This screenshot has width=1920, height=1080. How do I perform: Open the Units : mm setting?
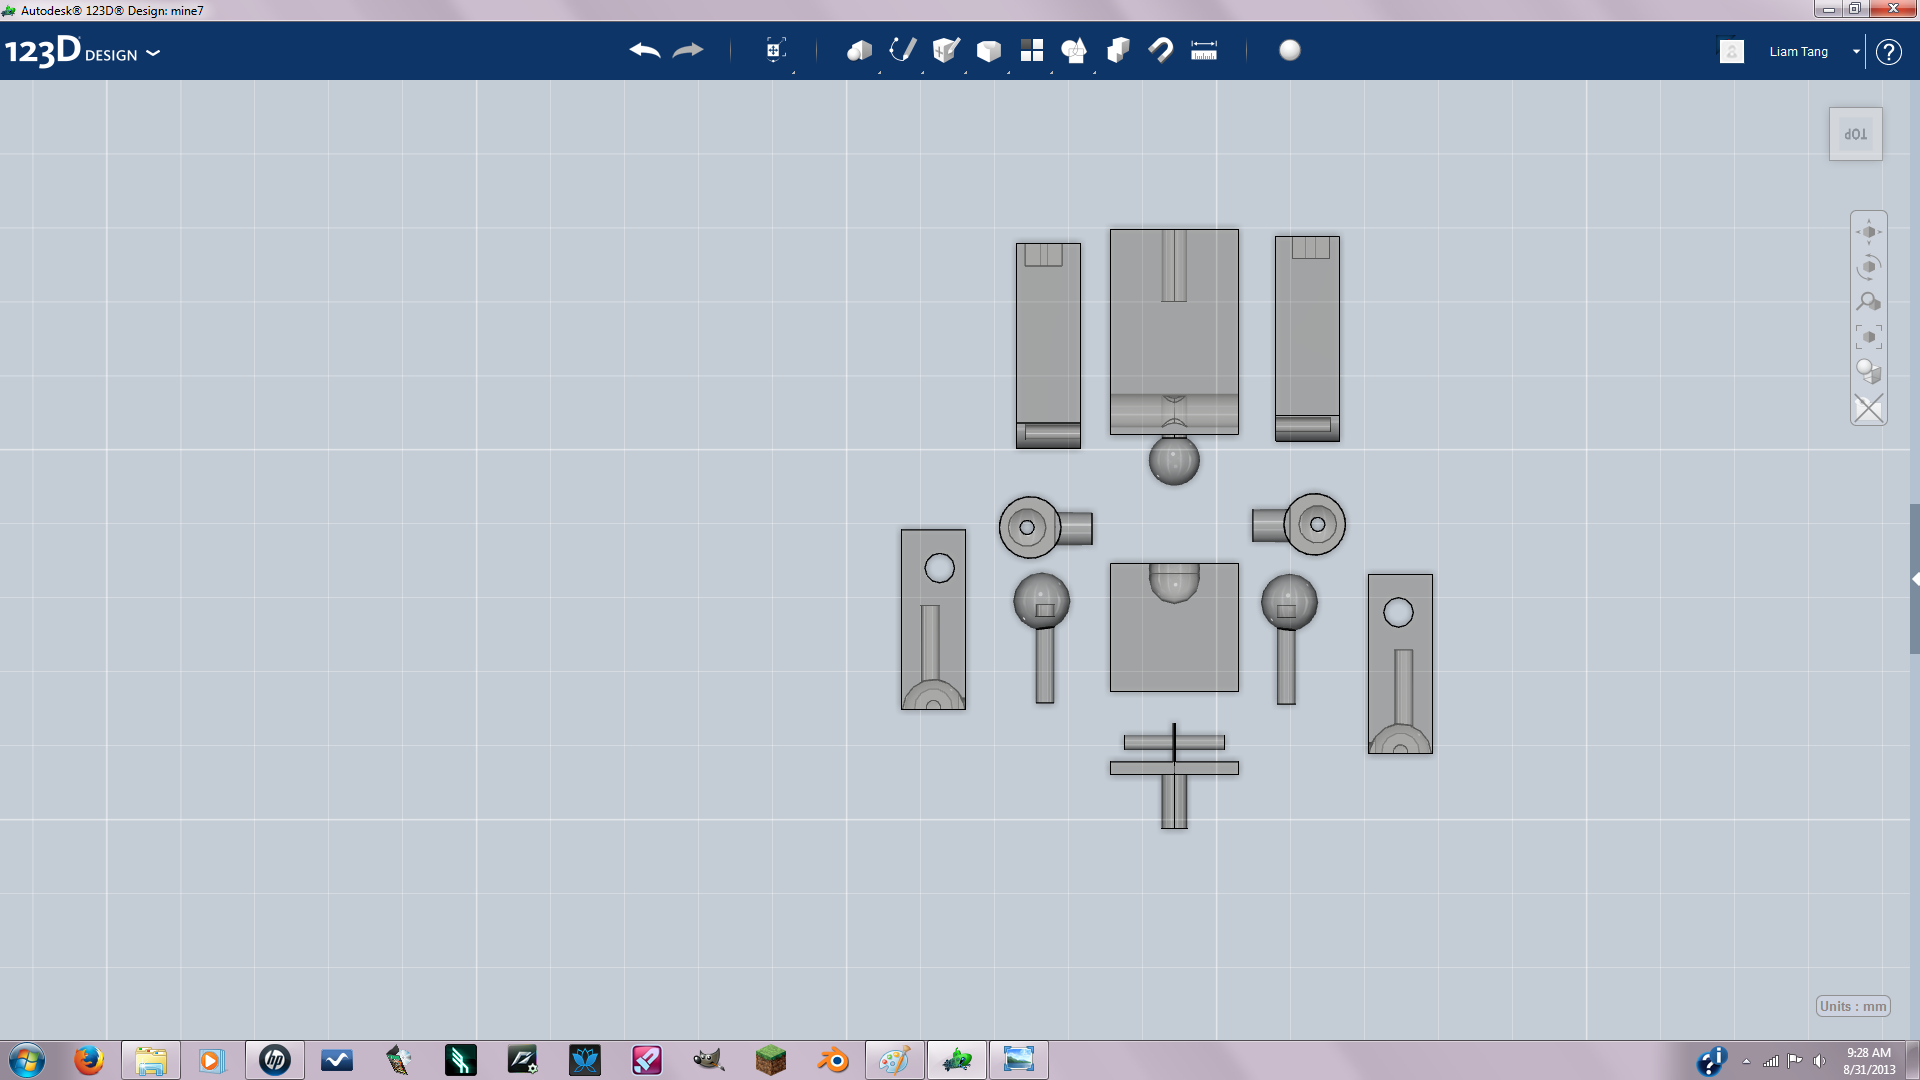1853,1006
